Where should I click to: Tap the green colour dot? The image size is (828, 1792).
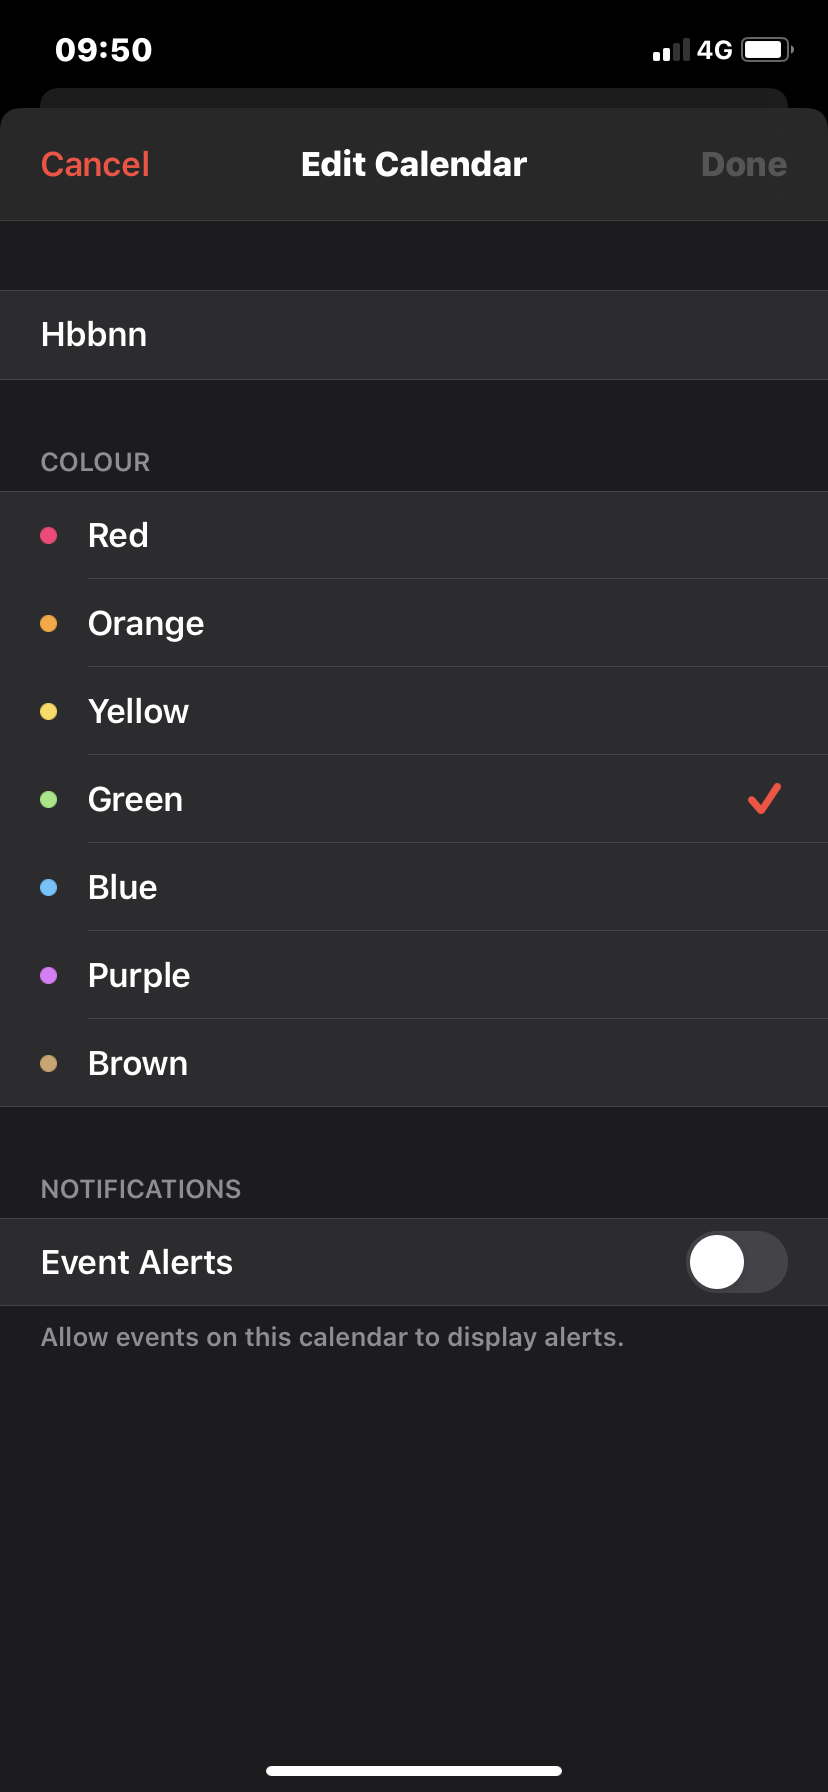pyautogui.click(x=48, y=799)
